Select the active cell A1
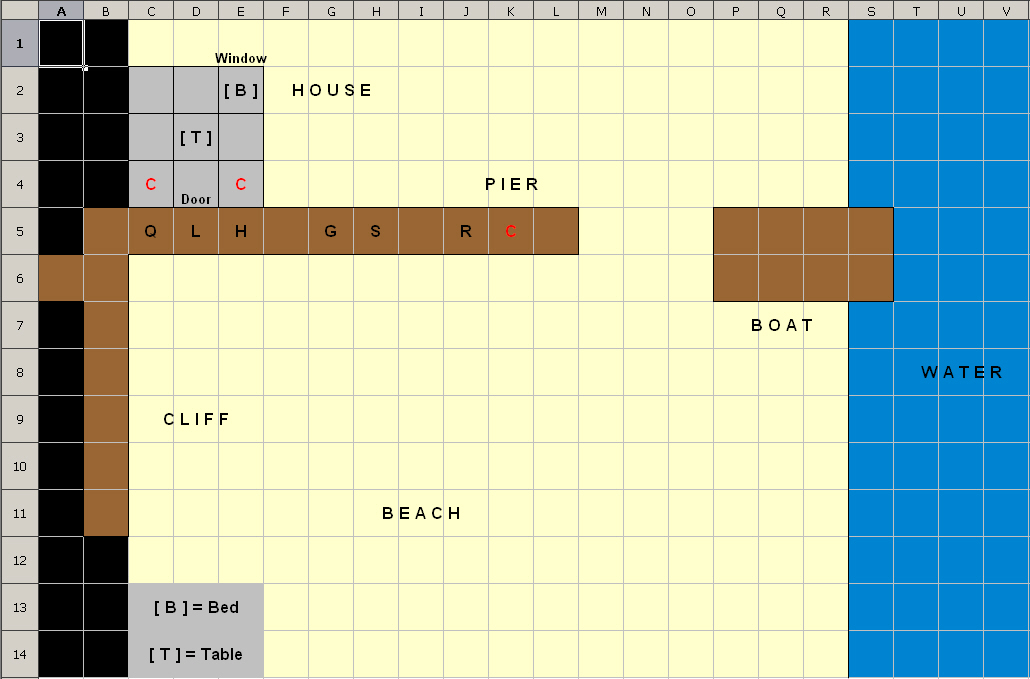1030x679 pixels. click(x=61, y=43)
